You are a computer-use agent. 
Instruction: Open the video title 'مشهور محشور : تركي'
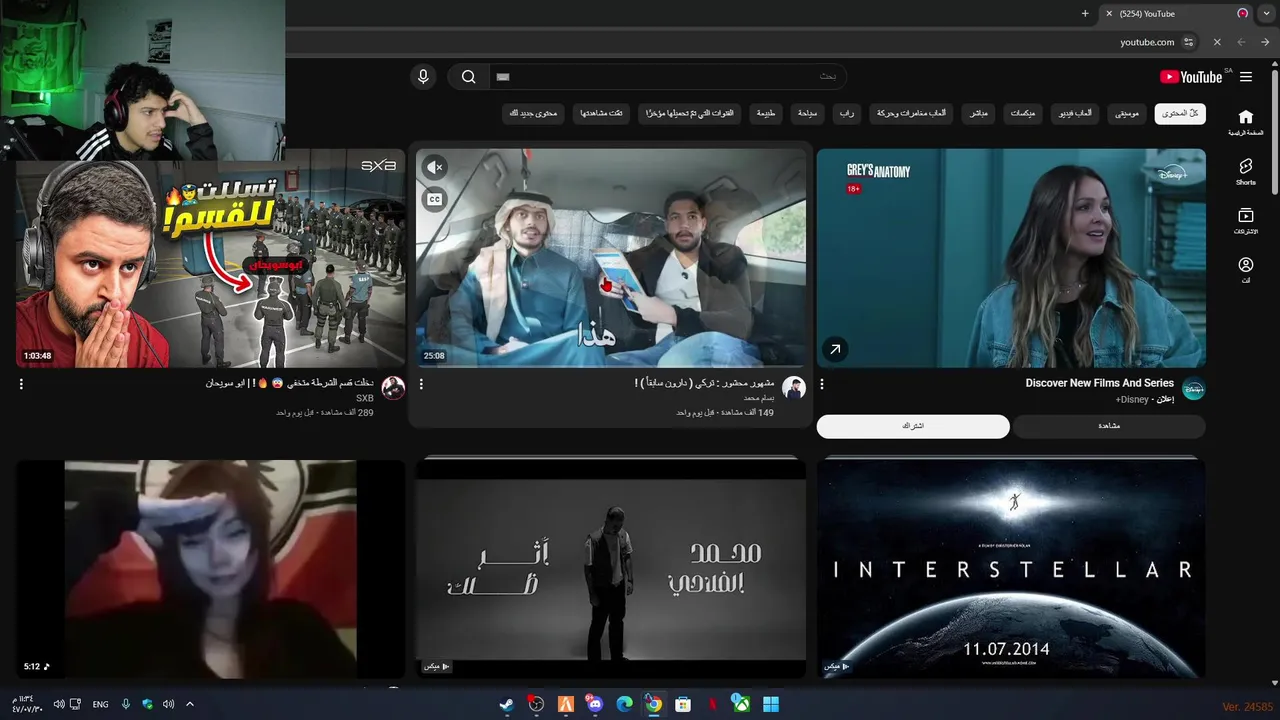click(704, 383)
